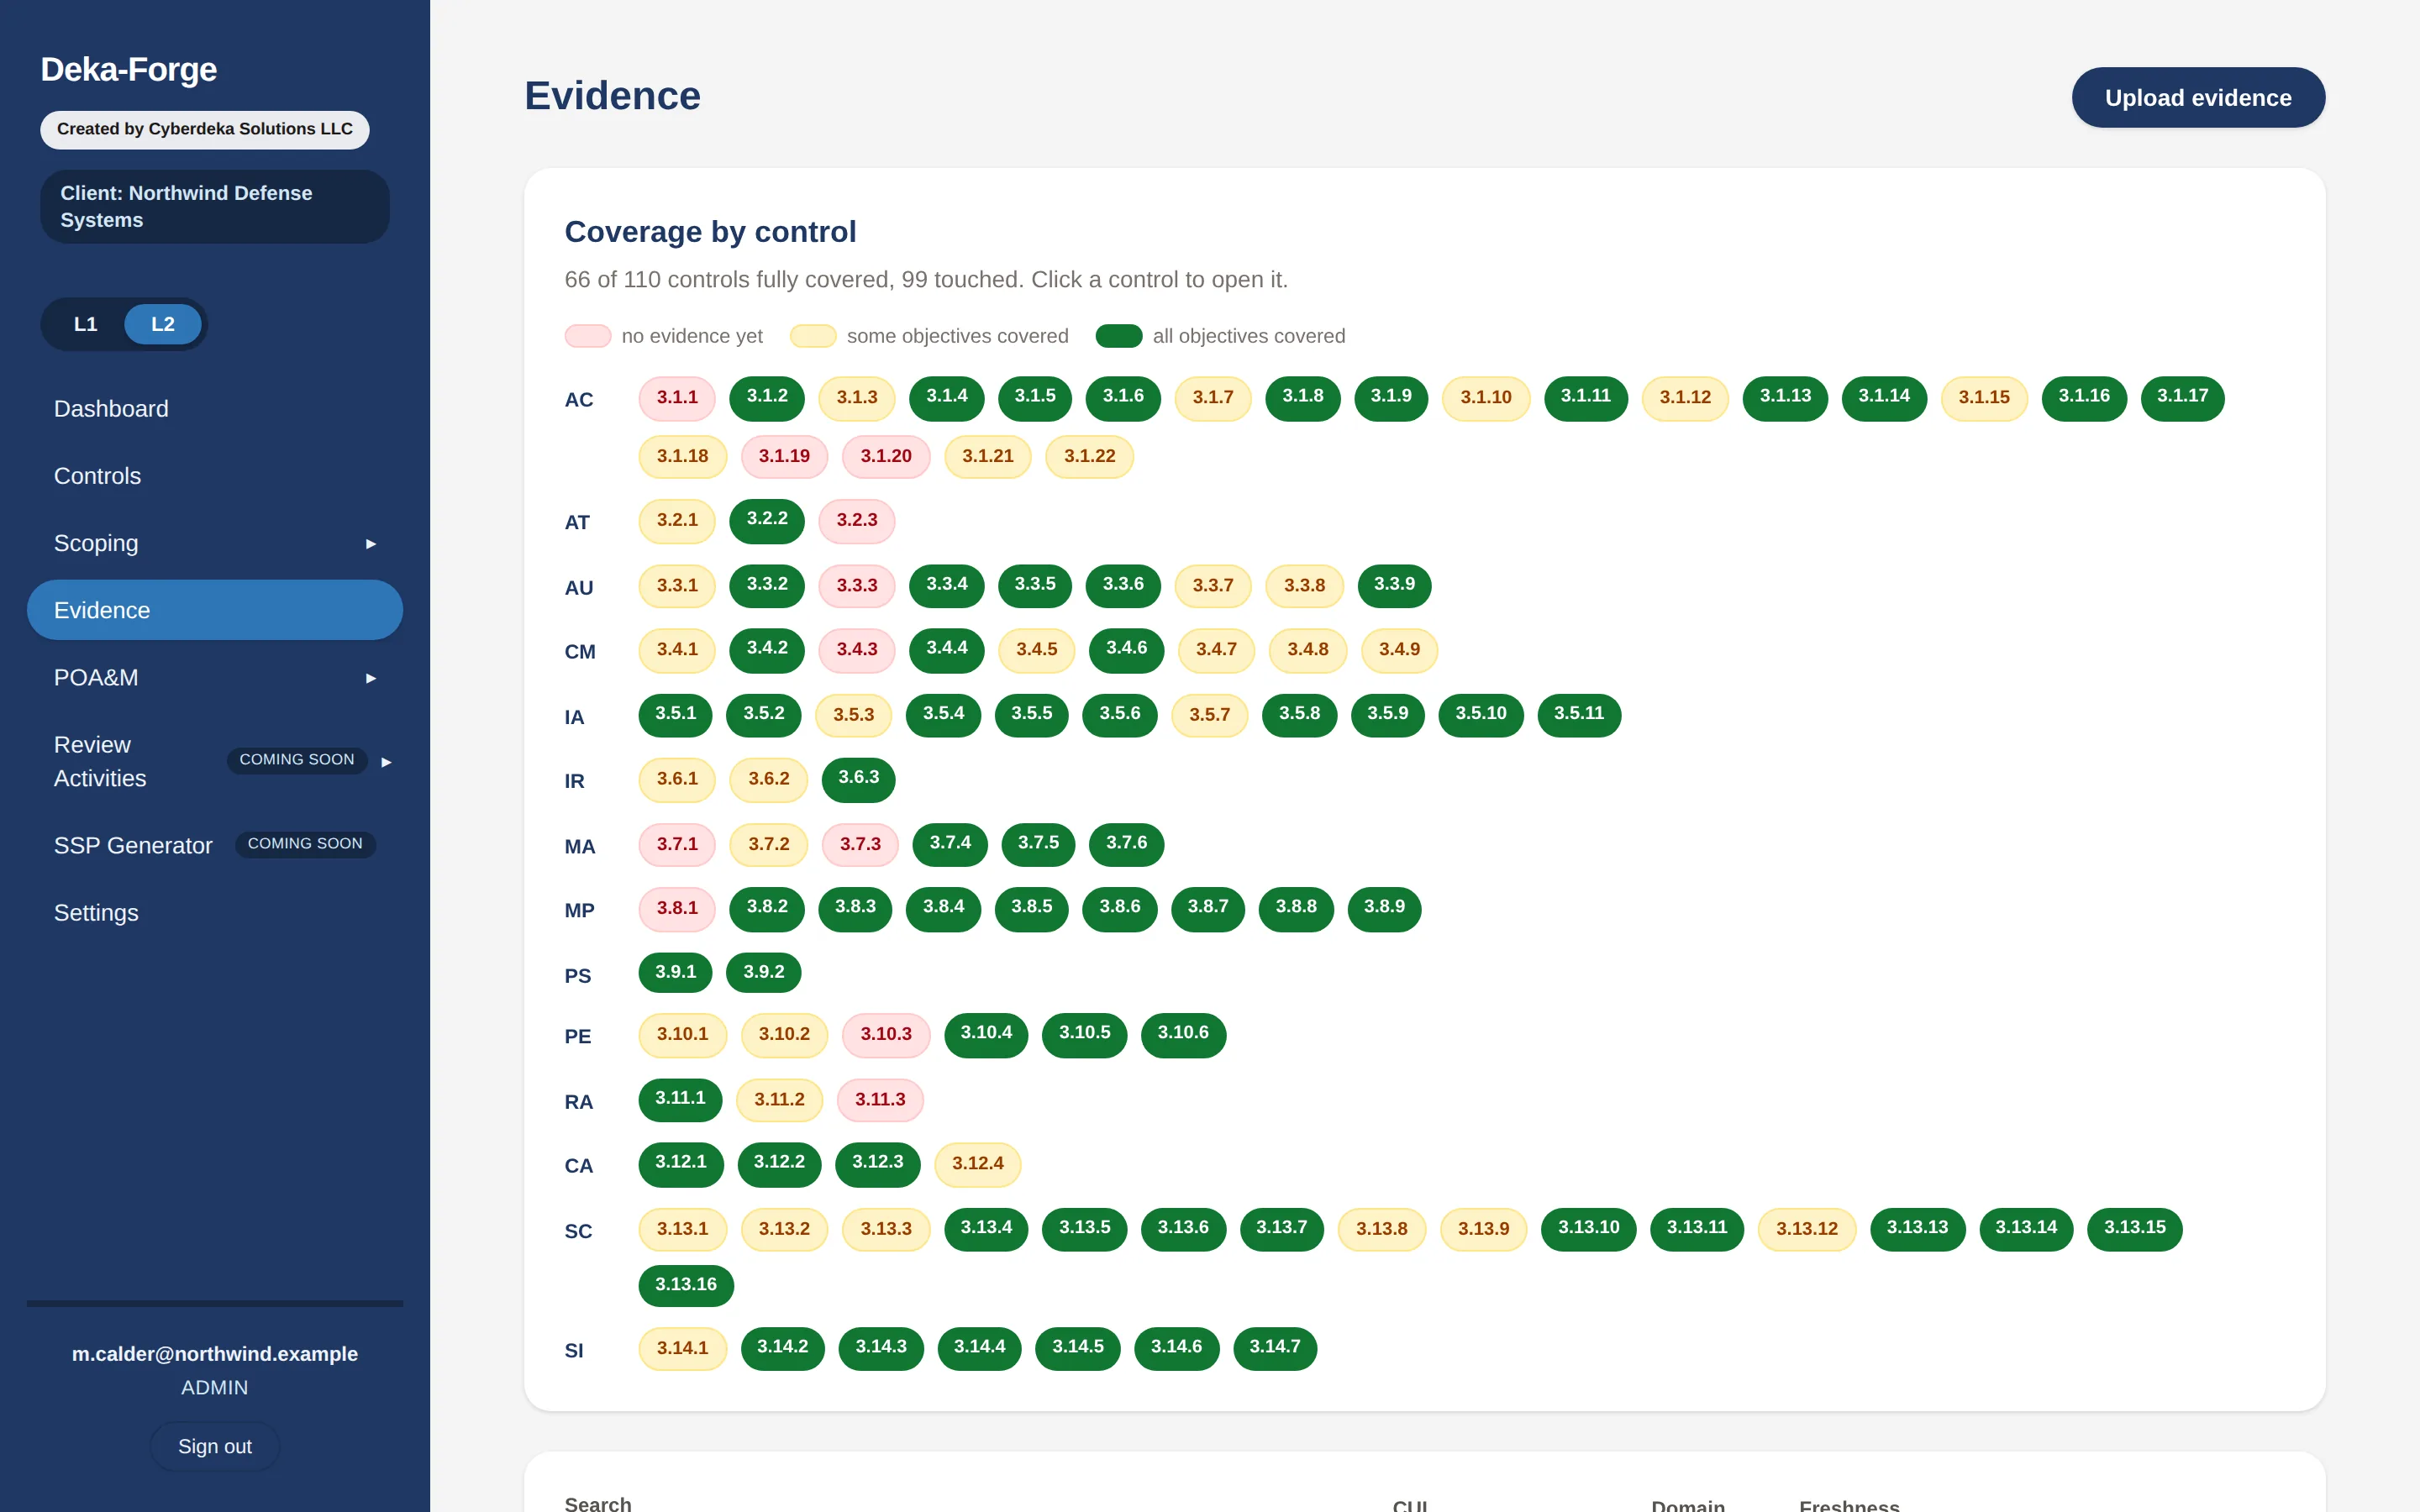Open control 3.1.1 red chip
The image size is (2420, 1512).
click(x=677, y=398)
